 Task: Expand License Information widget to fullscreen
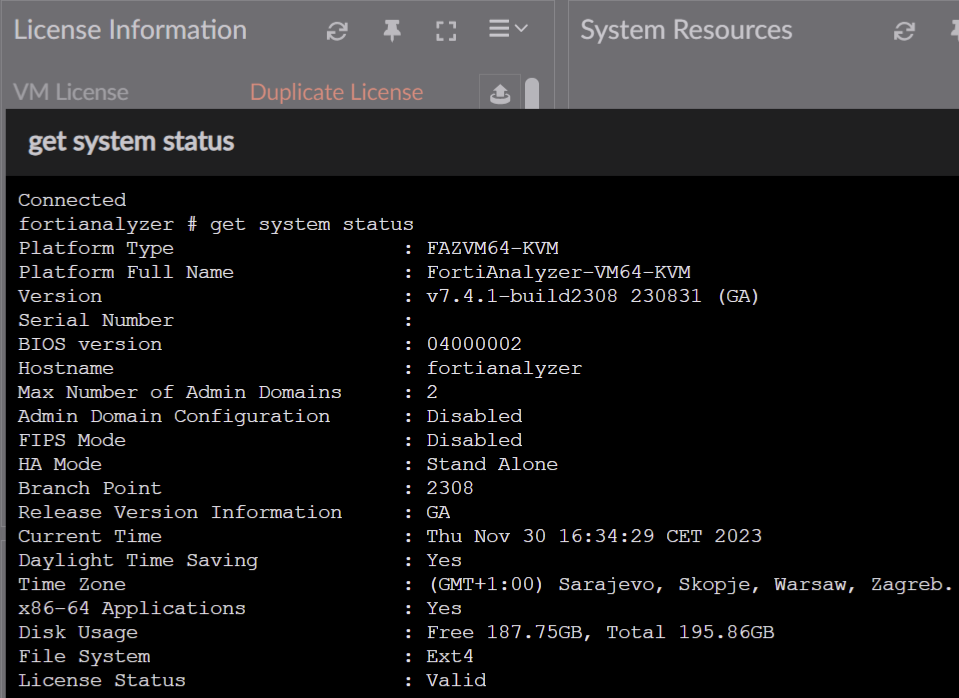pos(446,31)
